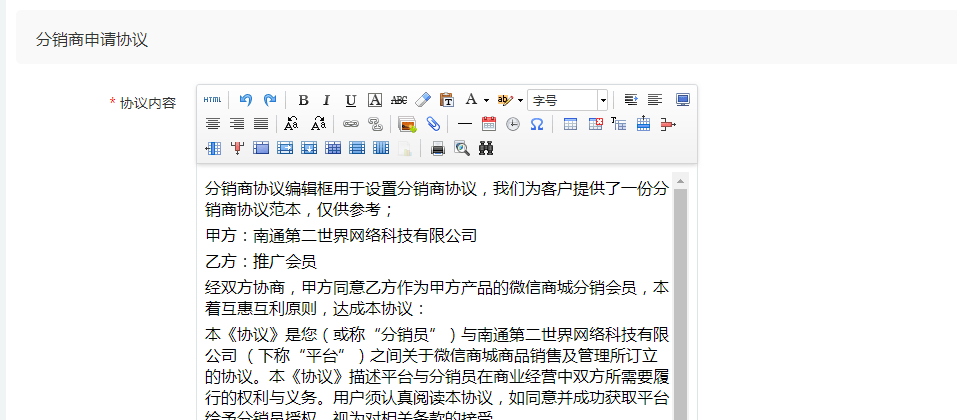
Task: Delete the current table row
Action: pyautogui.click(x=668, y=125)
